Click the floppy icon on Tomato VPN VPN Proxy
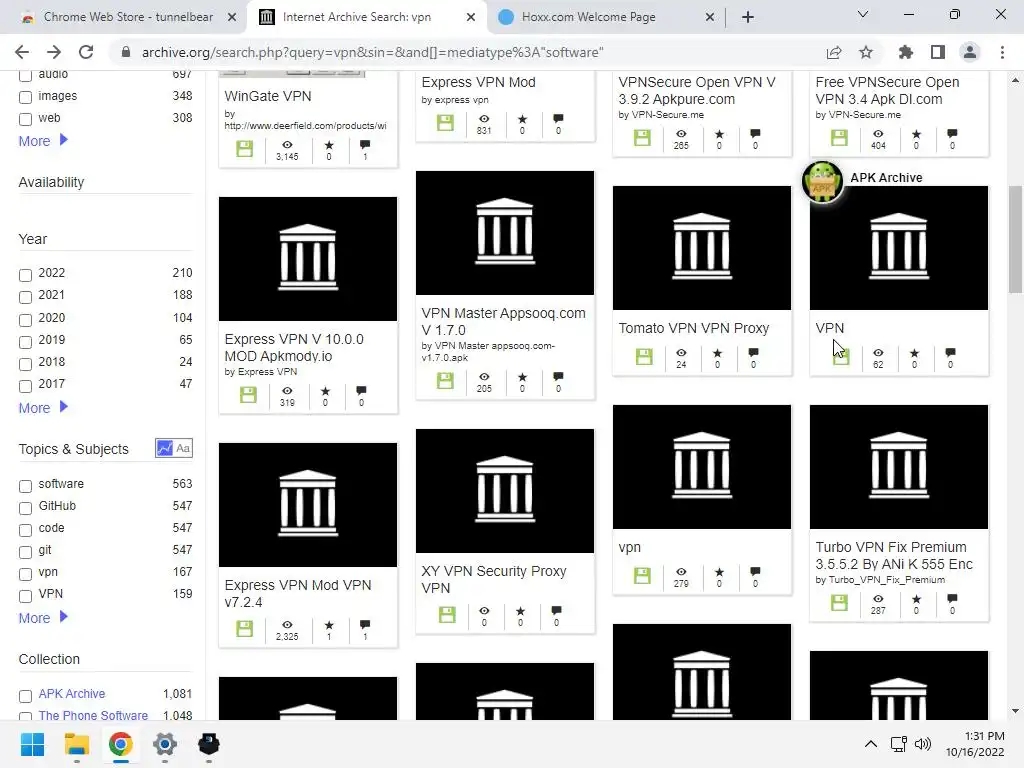 coord(644,357)
